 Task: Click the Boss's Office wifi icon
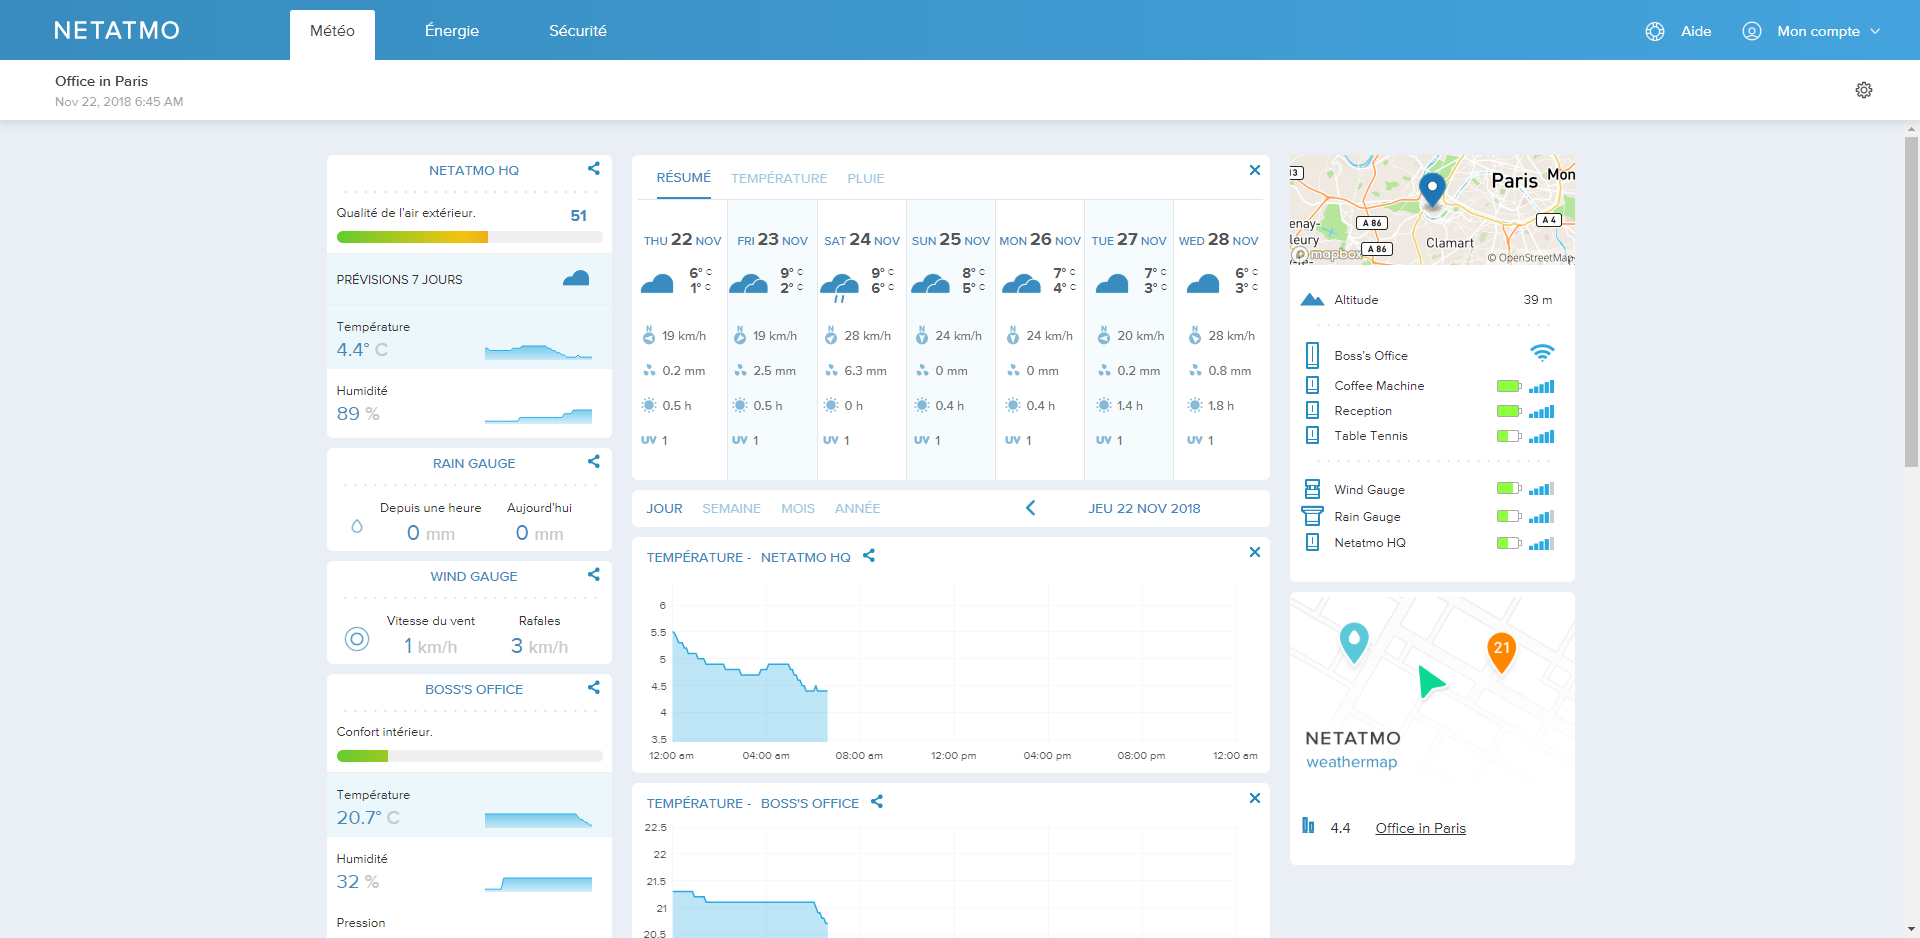(1542, 353)
